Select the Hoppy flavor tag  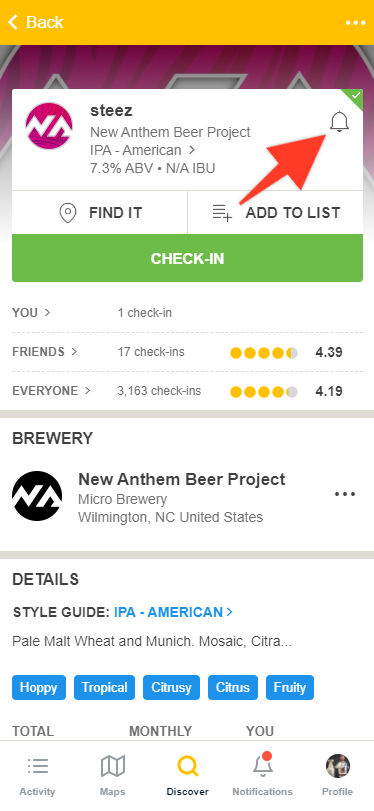coord(39,687)
